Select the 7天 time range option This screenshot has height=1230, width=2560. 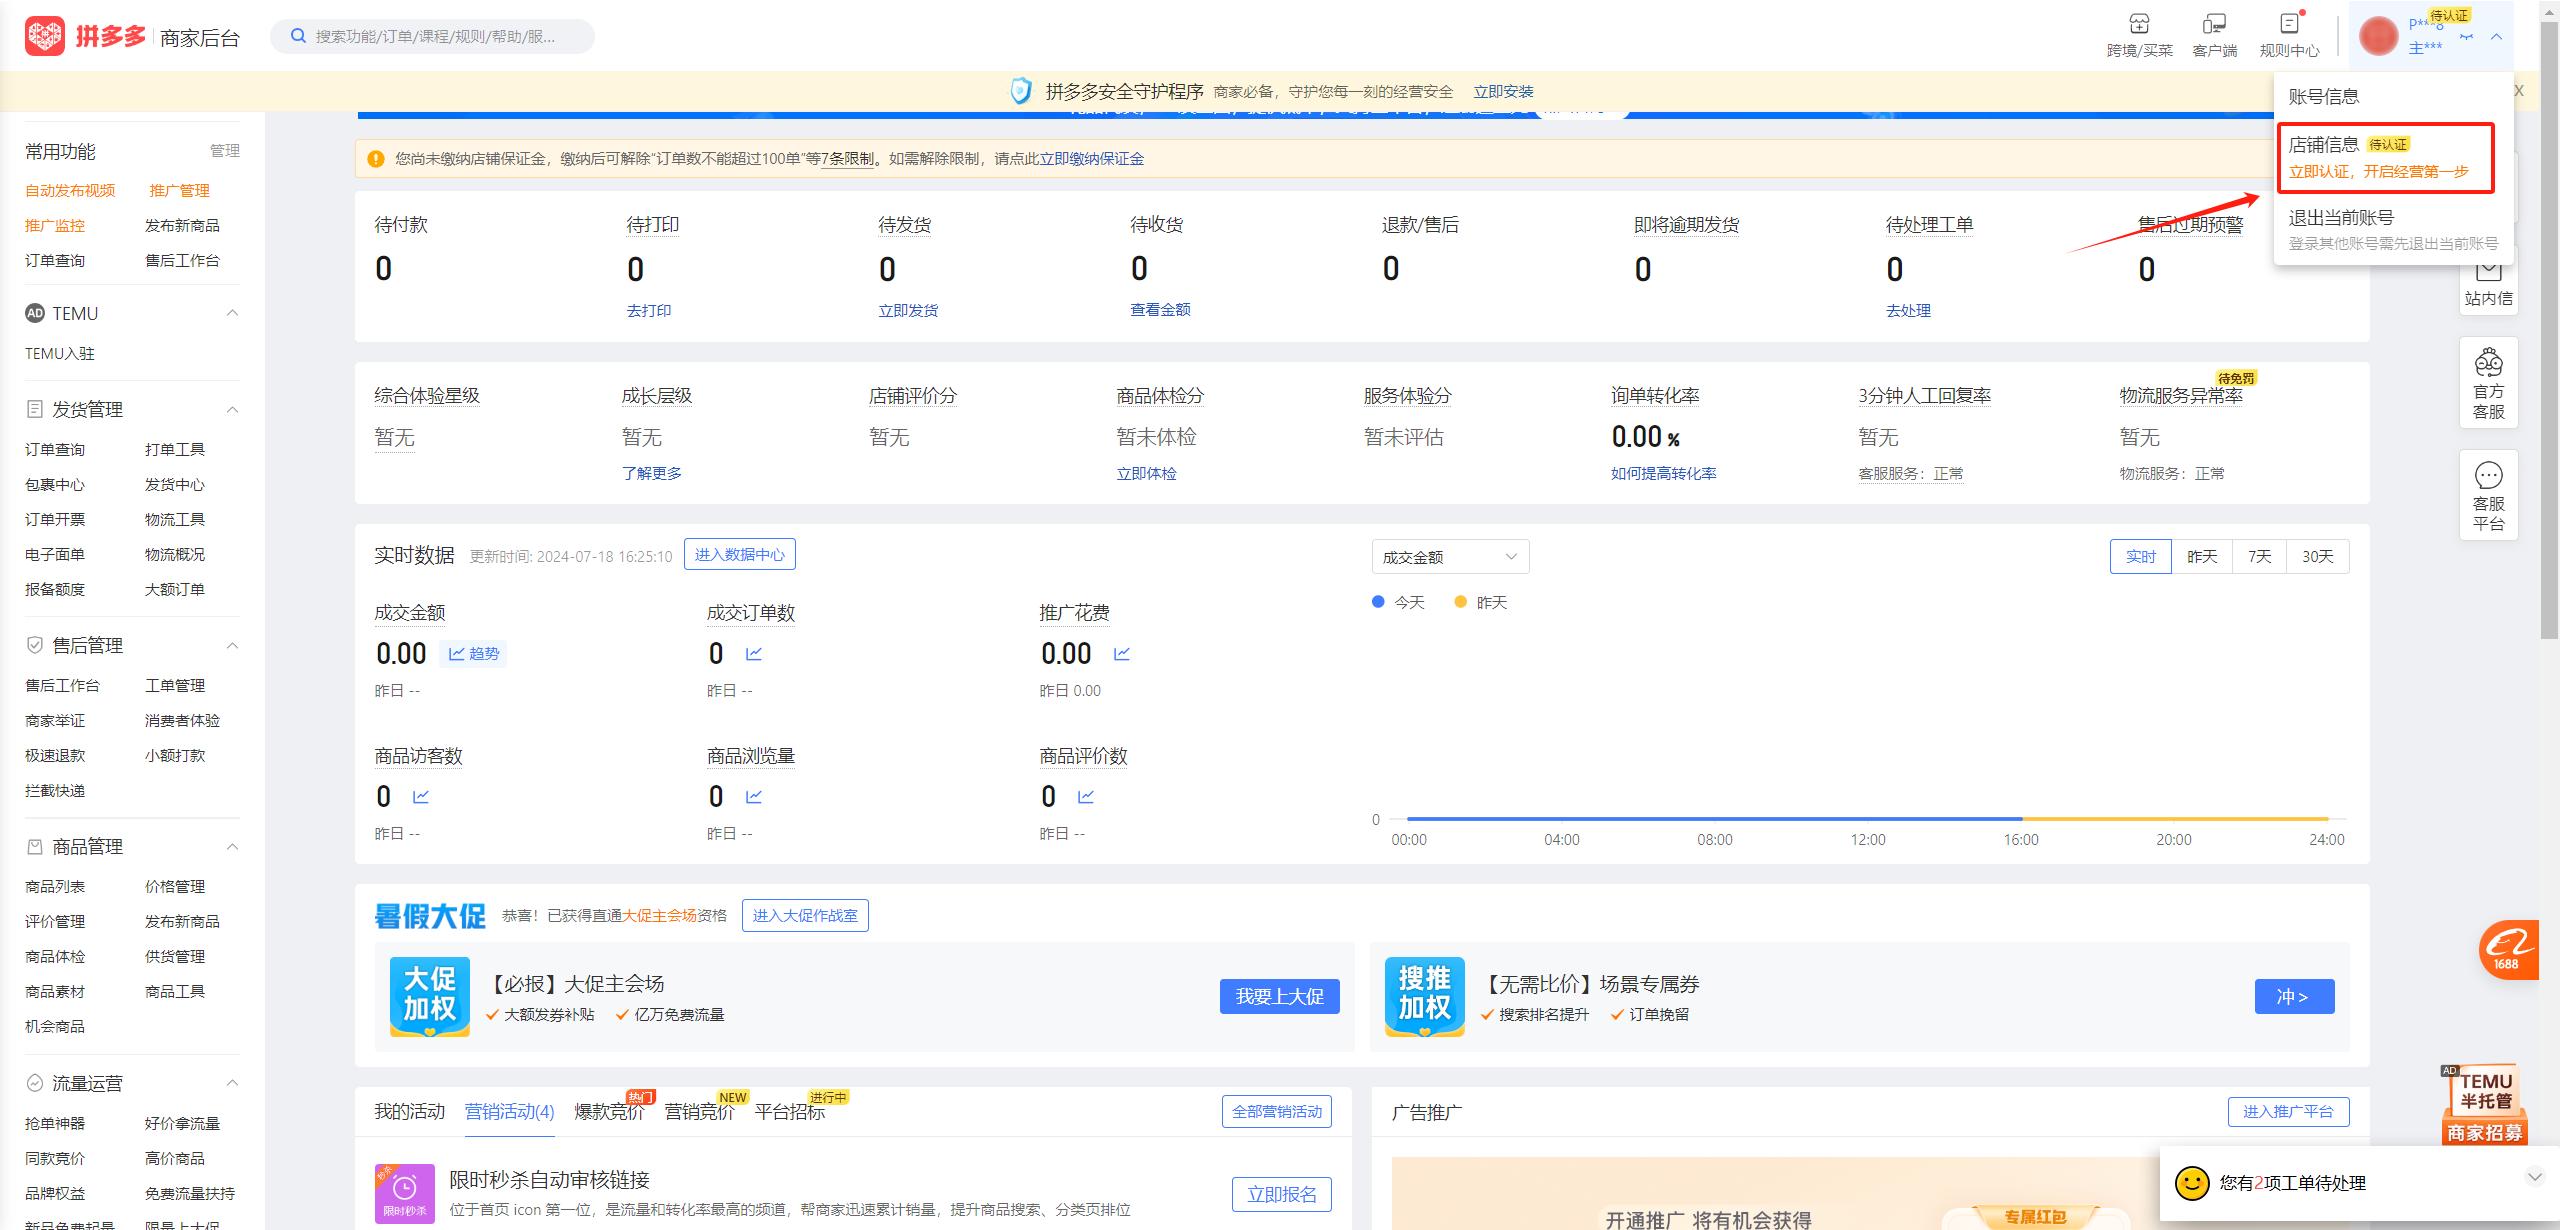[x=2258, y=556]
